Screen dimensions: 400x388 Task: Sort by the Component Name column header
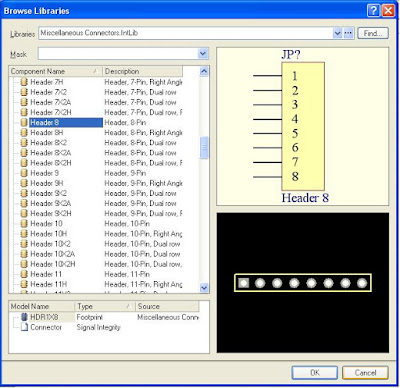point(55,71)
